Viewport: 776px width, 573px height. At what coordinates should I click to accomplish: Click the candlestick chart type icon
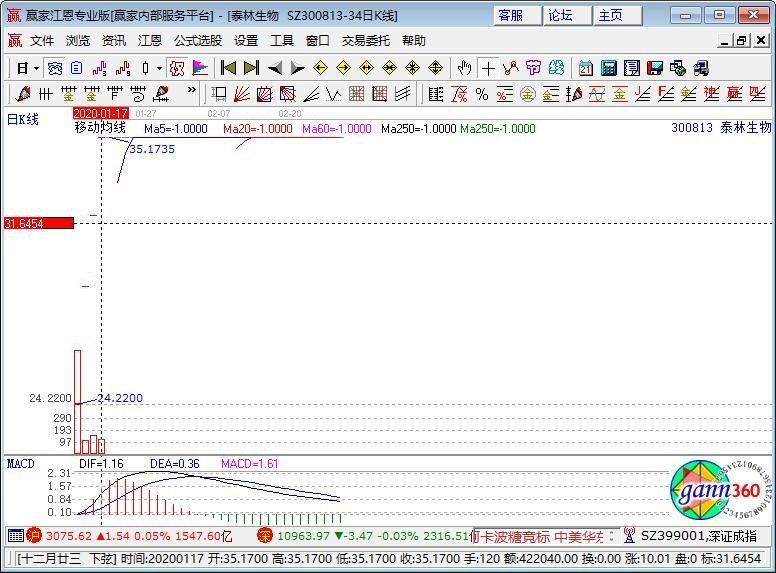(145, 68)
